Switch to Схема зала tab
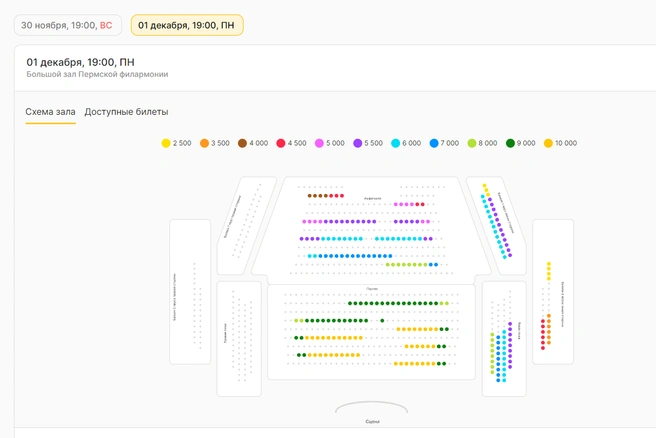The width and height of the screenshot is (656, 438). [x=50, y=112]
